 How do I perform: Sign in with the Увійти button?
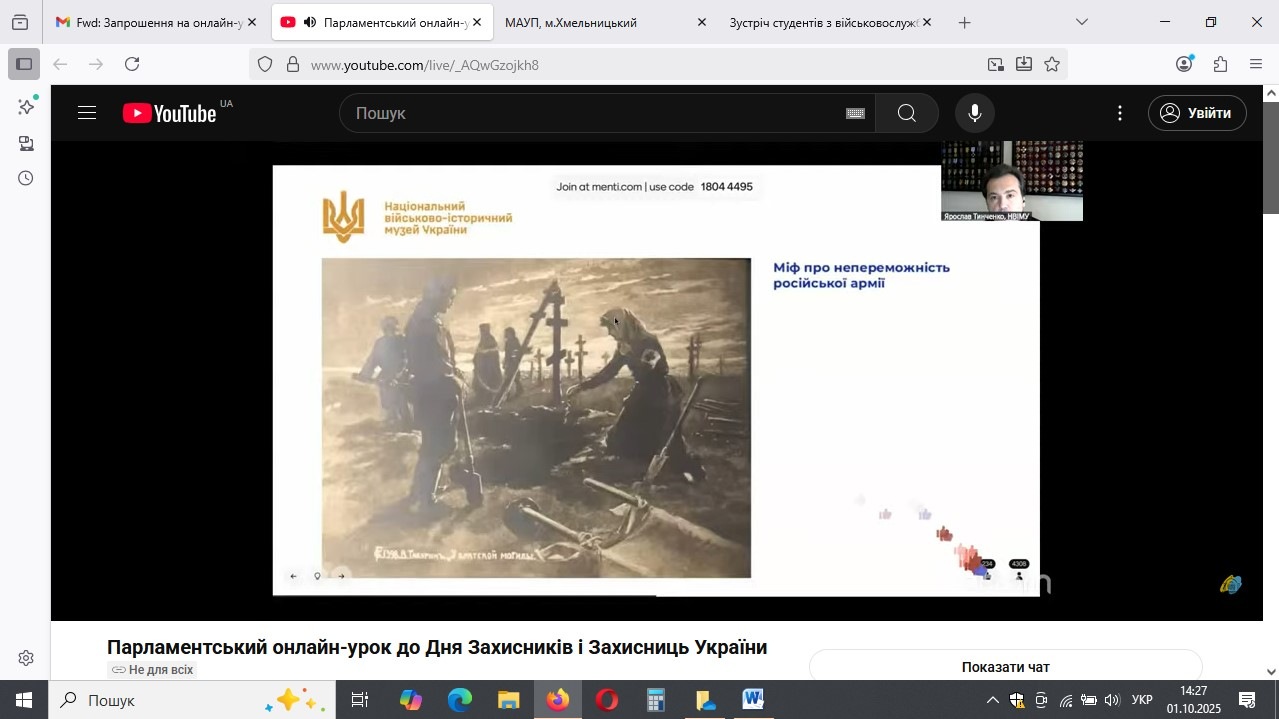pos(1197,113)
